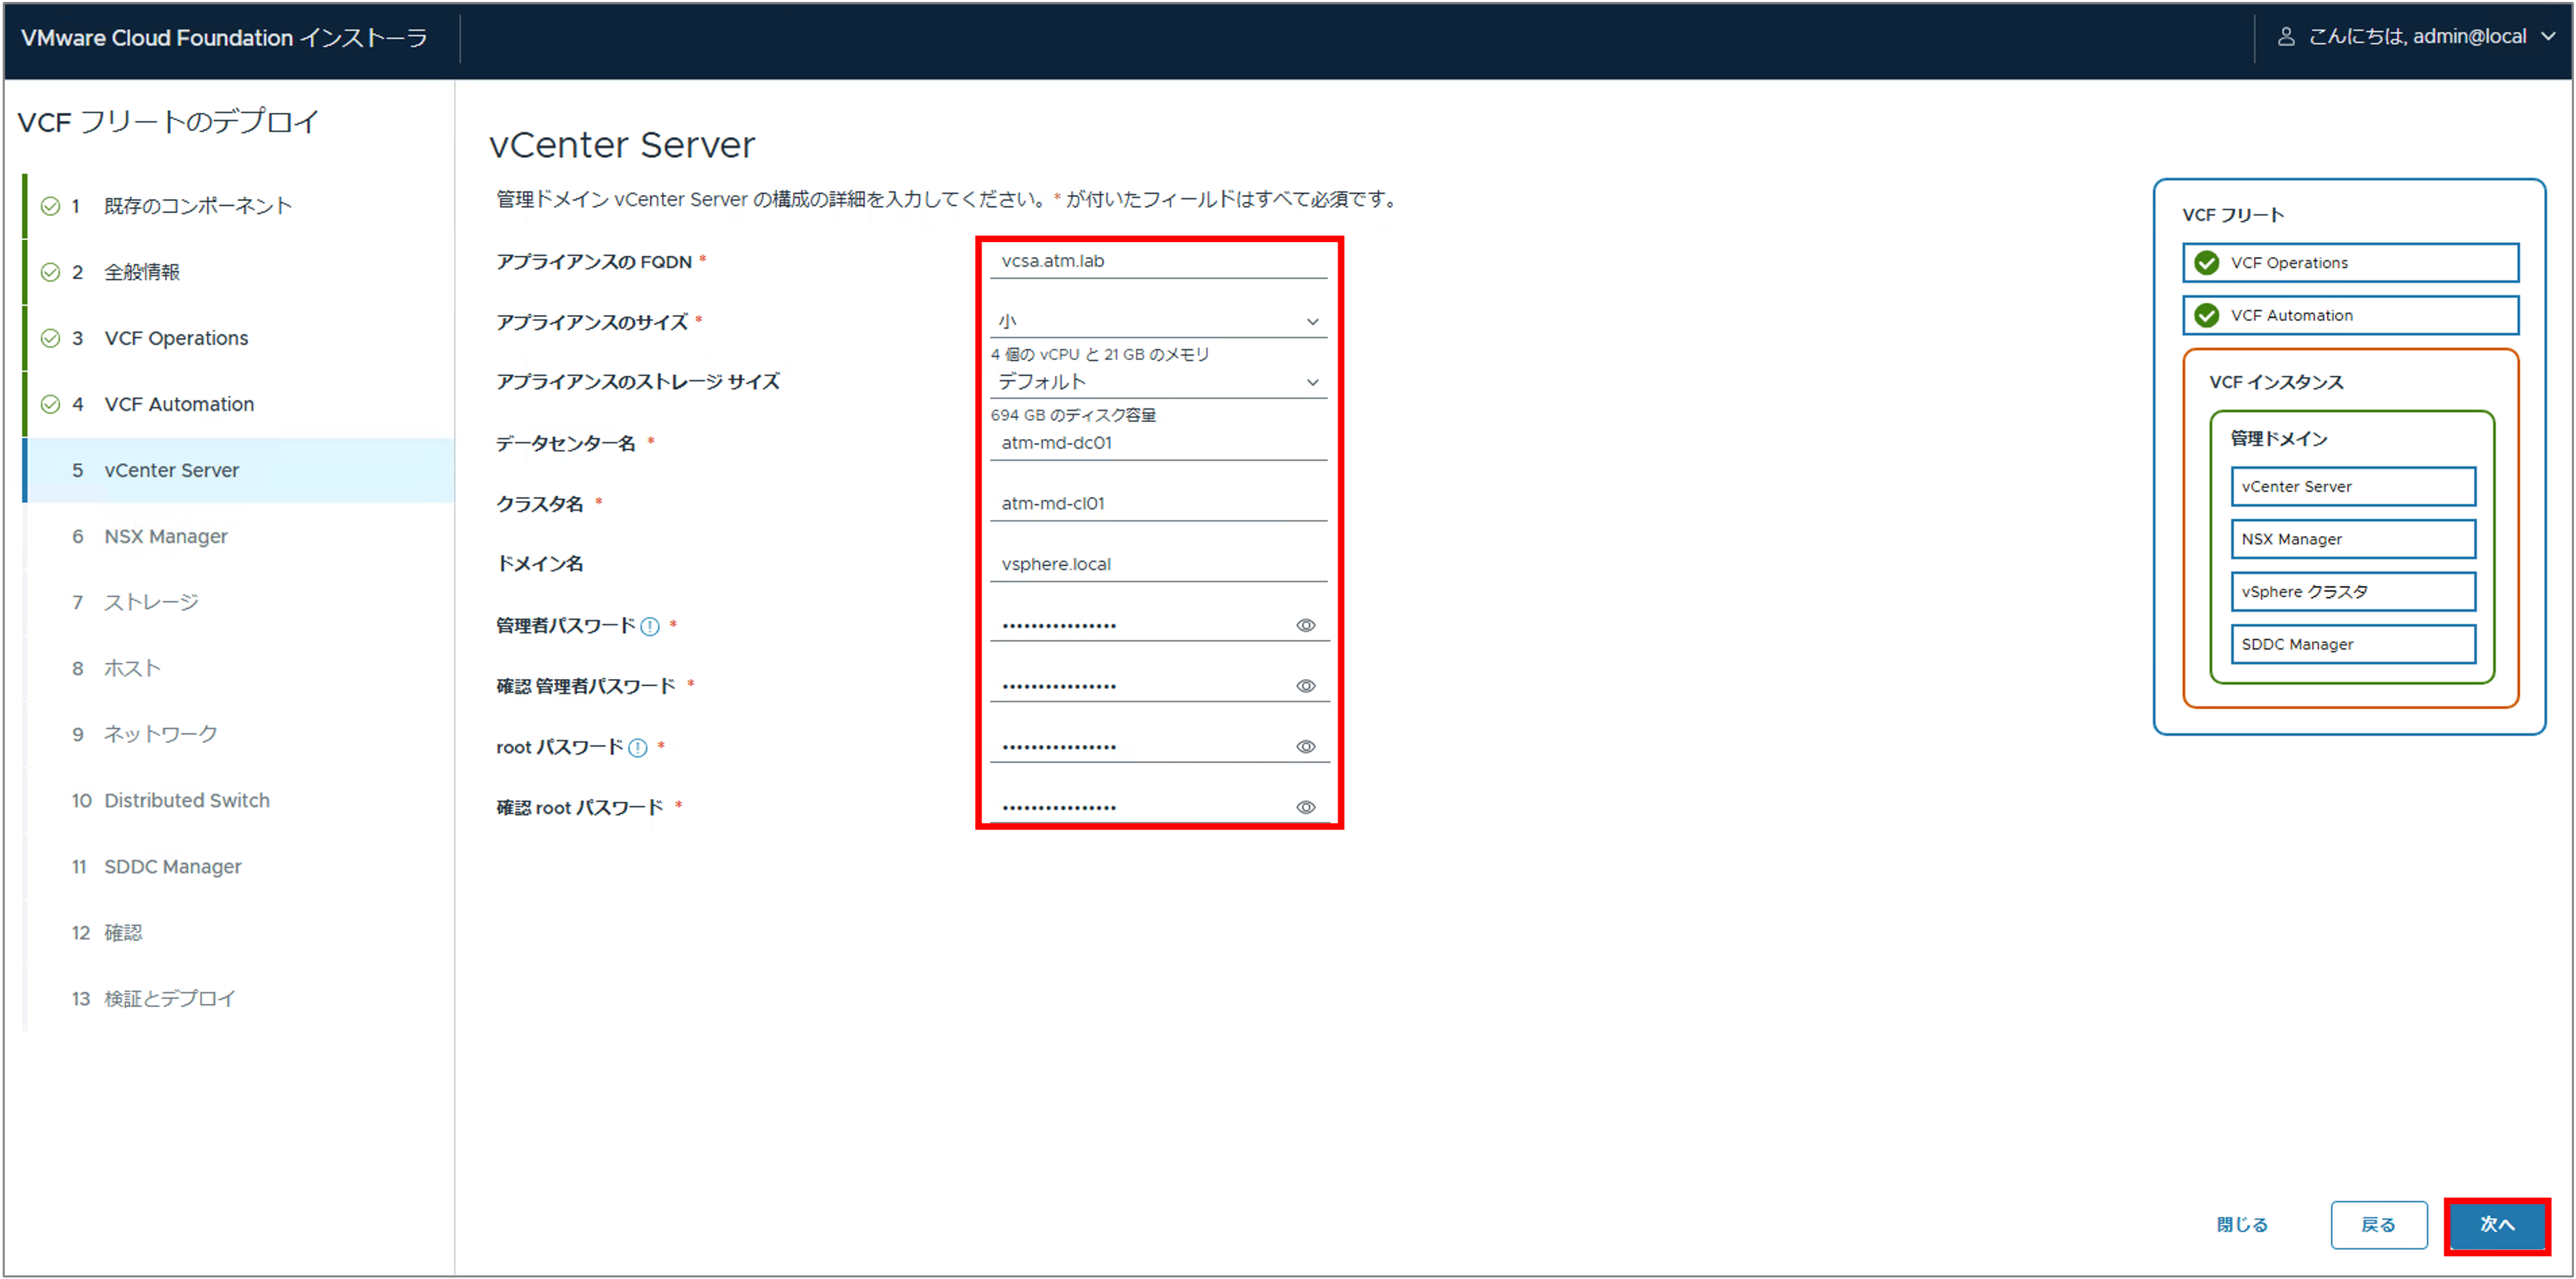Reveal 確認 管理者パスワード using eye icon

[1305, 686]
